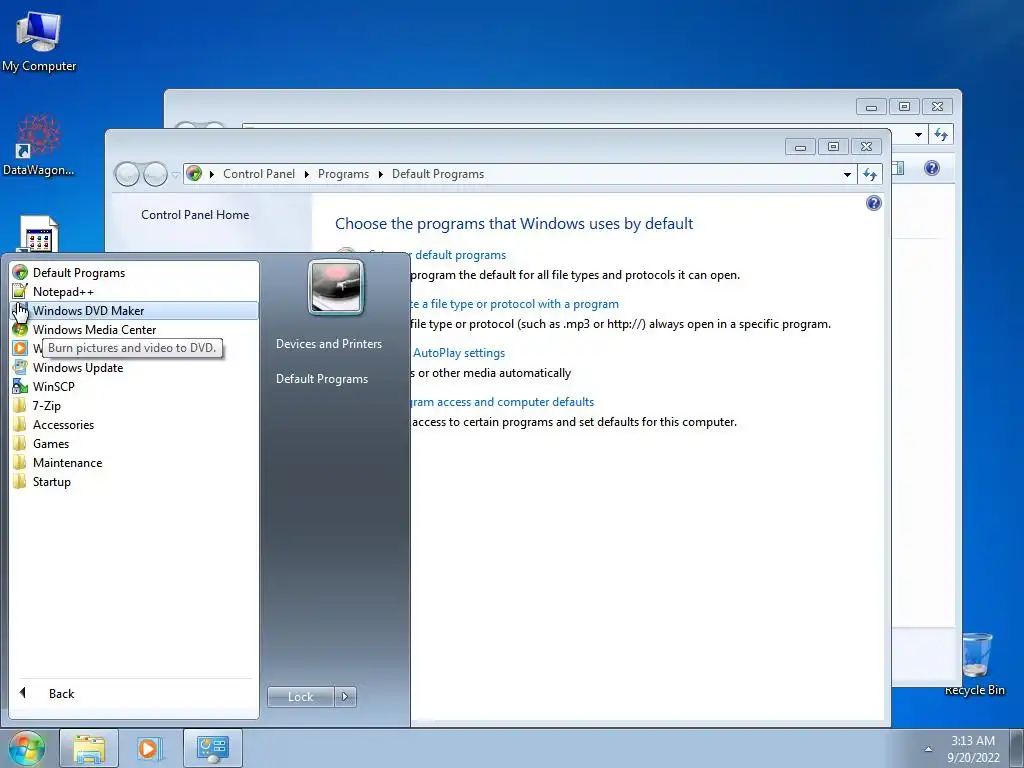The width and height of the screenshot is (1024, 768).
Task: Select the DataWagon desktop shortcut
Action: point(39,145)
